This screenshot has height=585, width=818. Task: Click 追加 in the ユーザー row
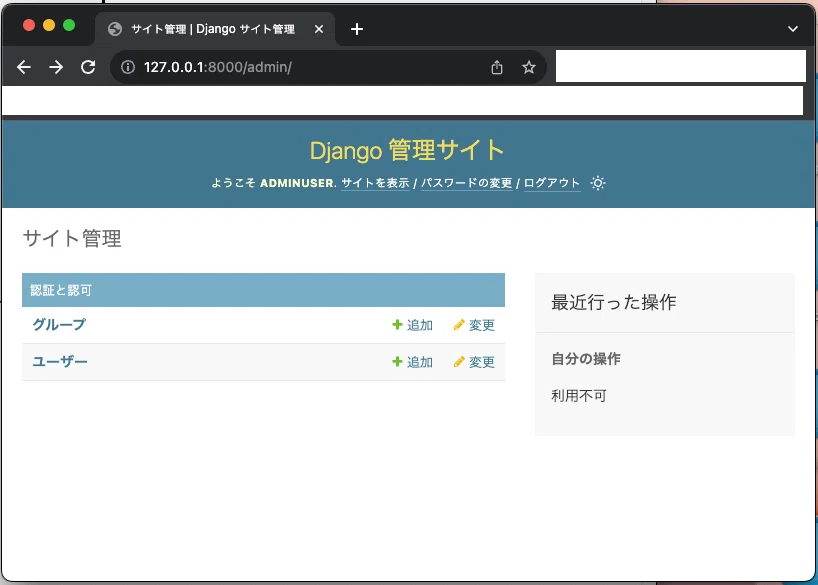(x=420, y=362)
